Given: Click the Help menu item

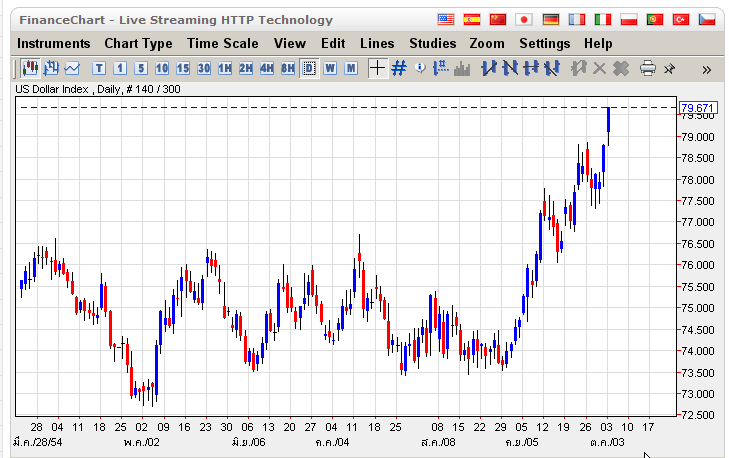Looking at the screenshot, I should [x=598, y=43].
